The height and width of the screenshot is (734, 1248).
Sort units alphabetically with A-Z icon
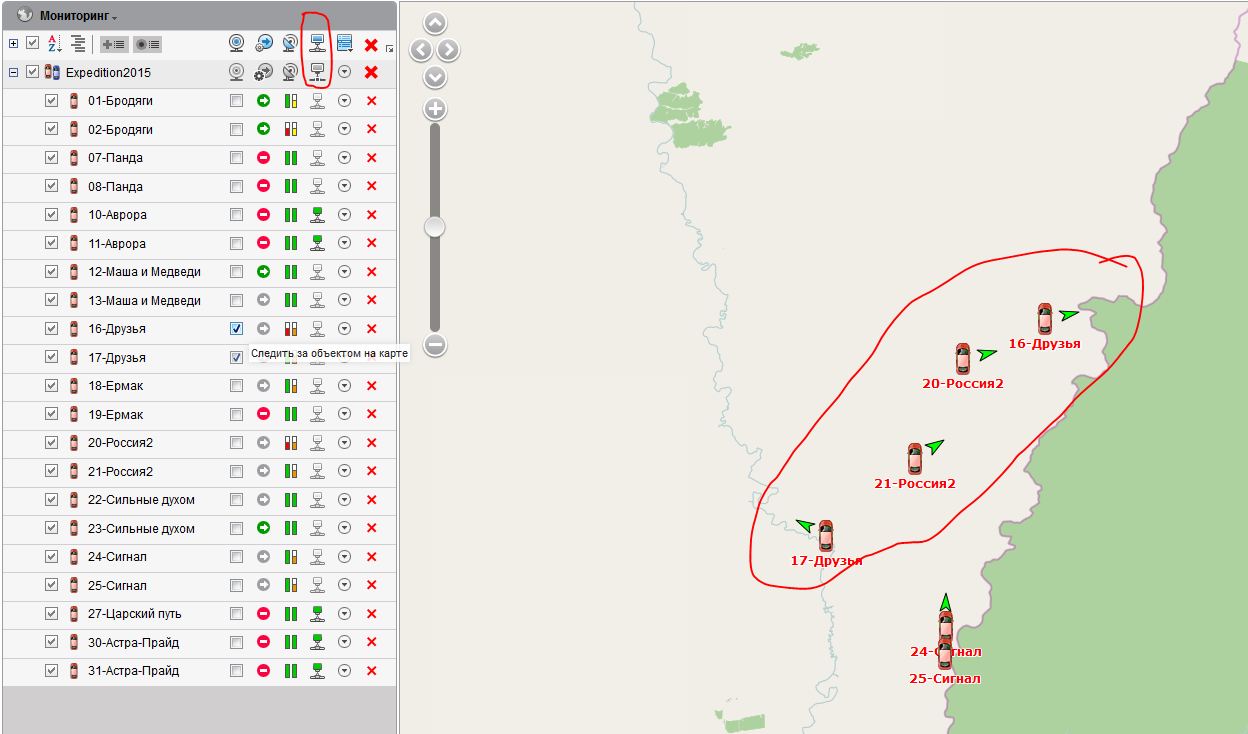55,44
